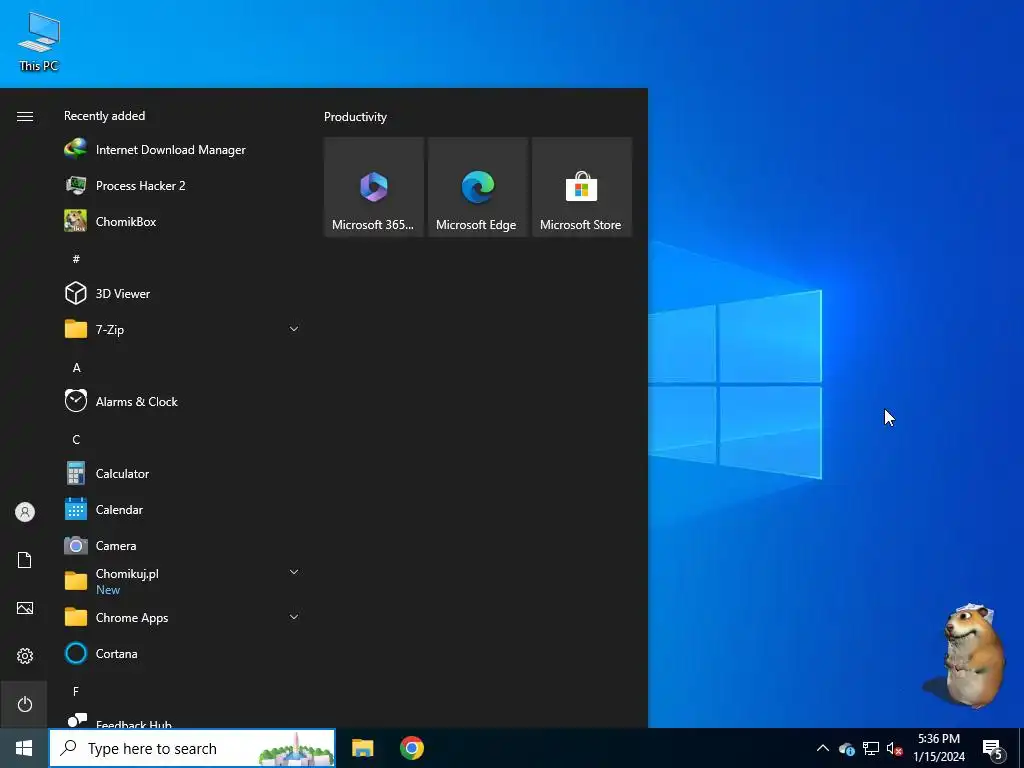
Task: Open Settings gear in Start sidebar
Action: (25, 656)
